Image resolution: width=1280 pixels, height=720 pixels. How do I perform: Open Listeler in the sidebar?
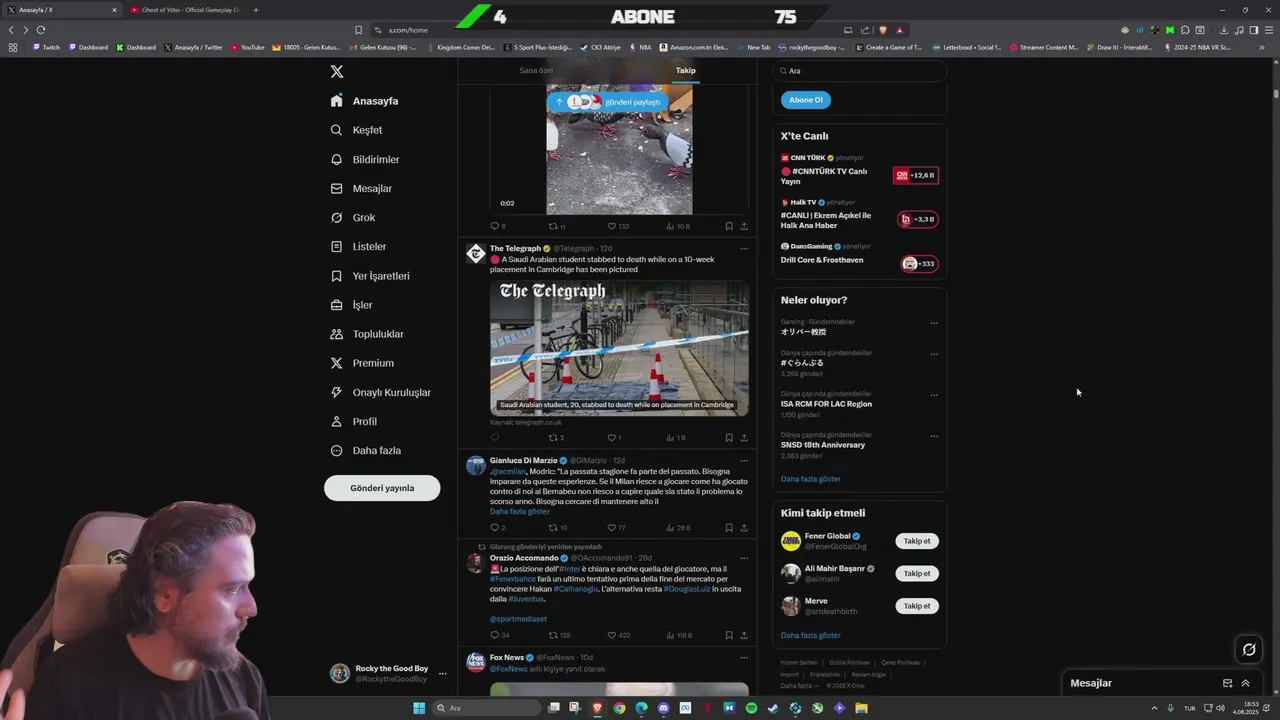coord(358,246)
